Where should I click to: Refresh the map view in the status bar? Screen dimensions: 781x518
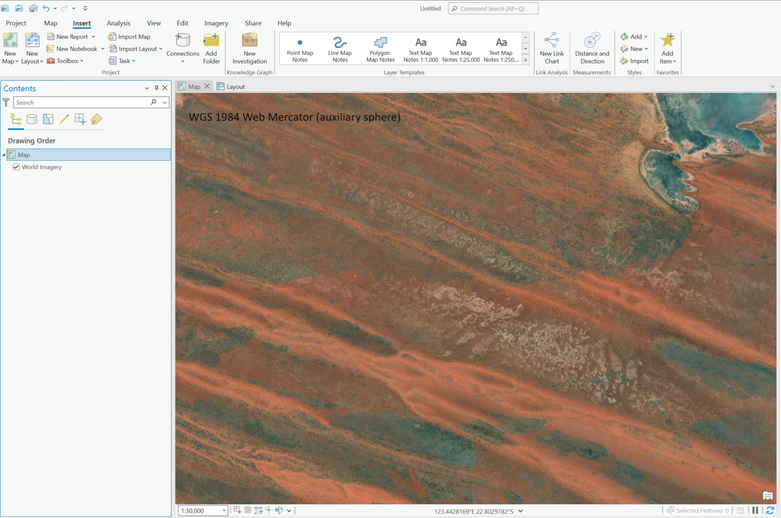pyautogui.click(x=770, y=511)
